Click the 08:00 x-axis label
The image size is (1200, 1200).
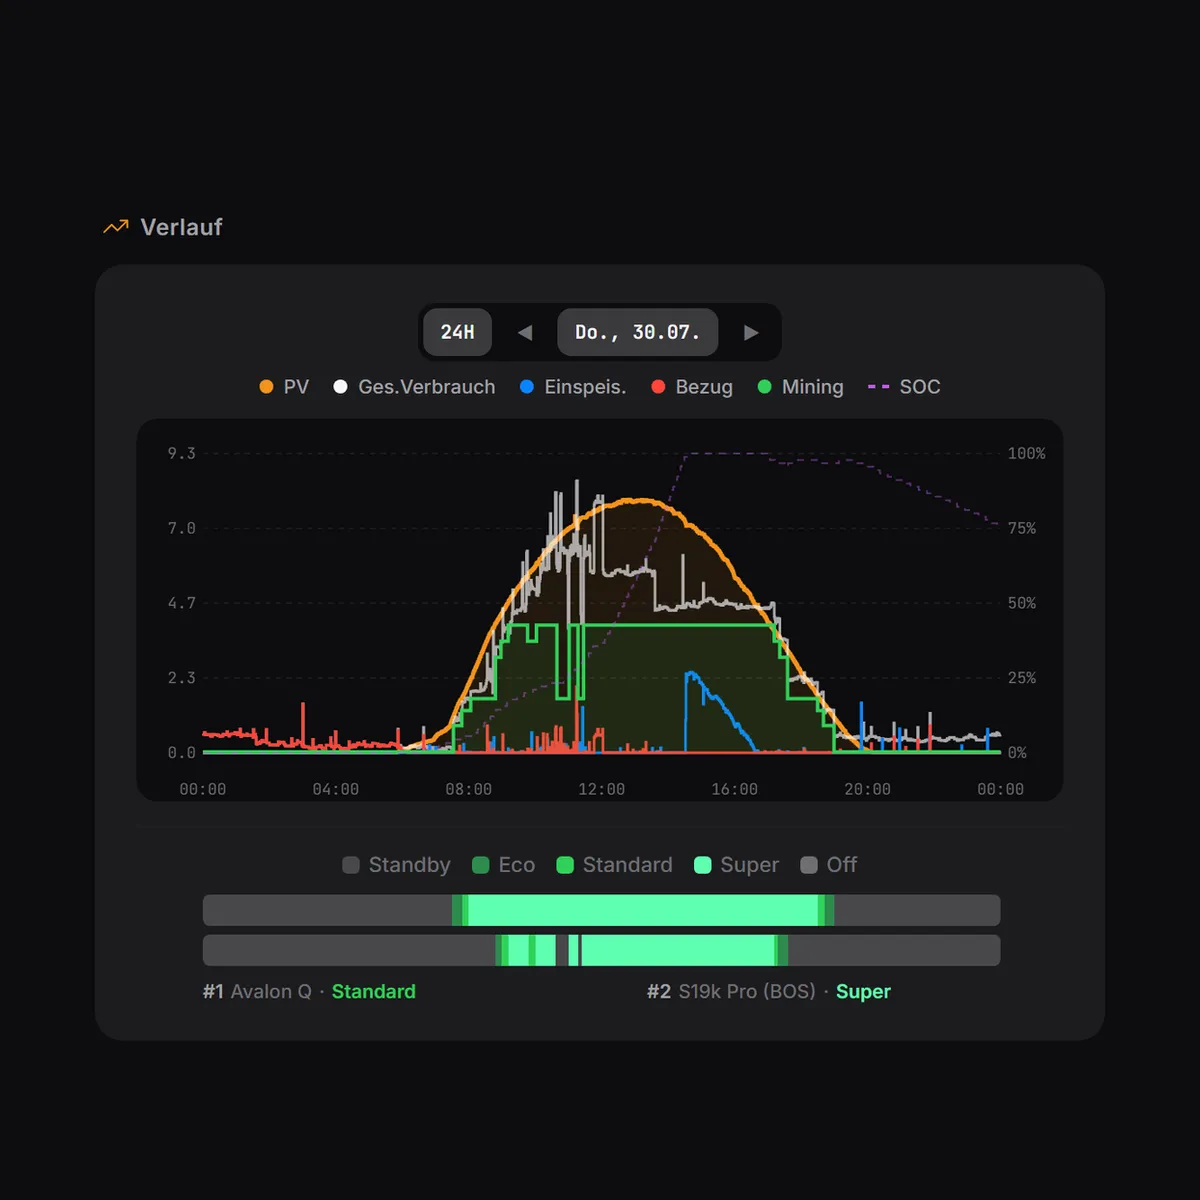pyautogui.click(x=468, y=789)
